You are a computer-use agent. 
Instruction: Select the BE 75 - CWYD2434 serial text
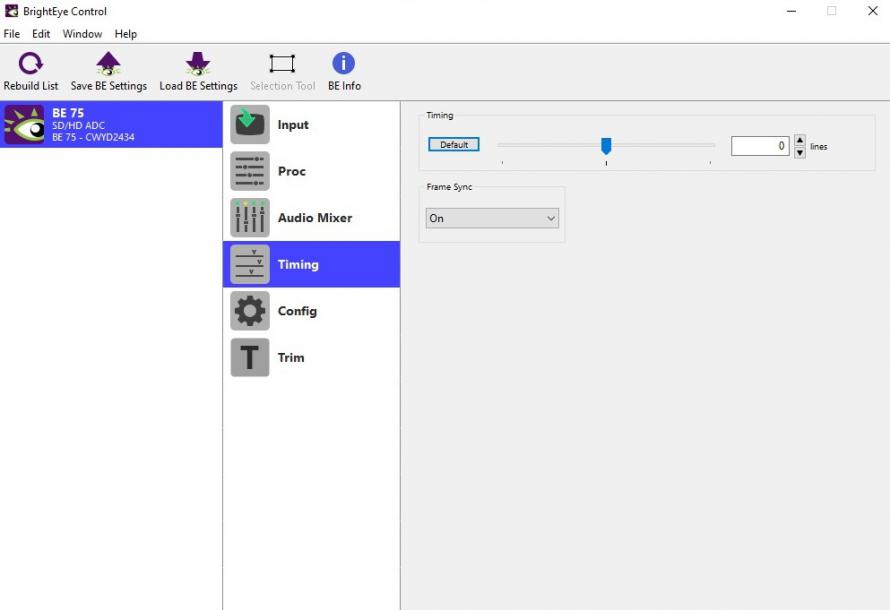click(93, 137)
